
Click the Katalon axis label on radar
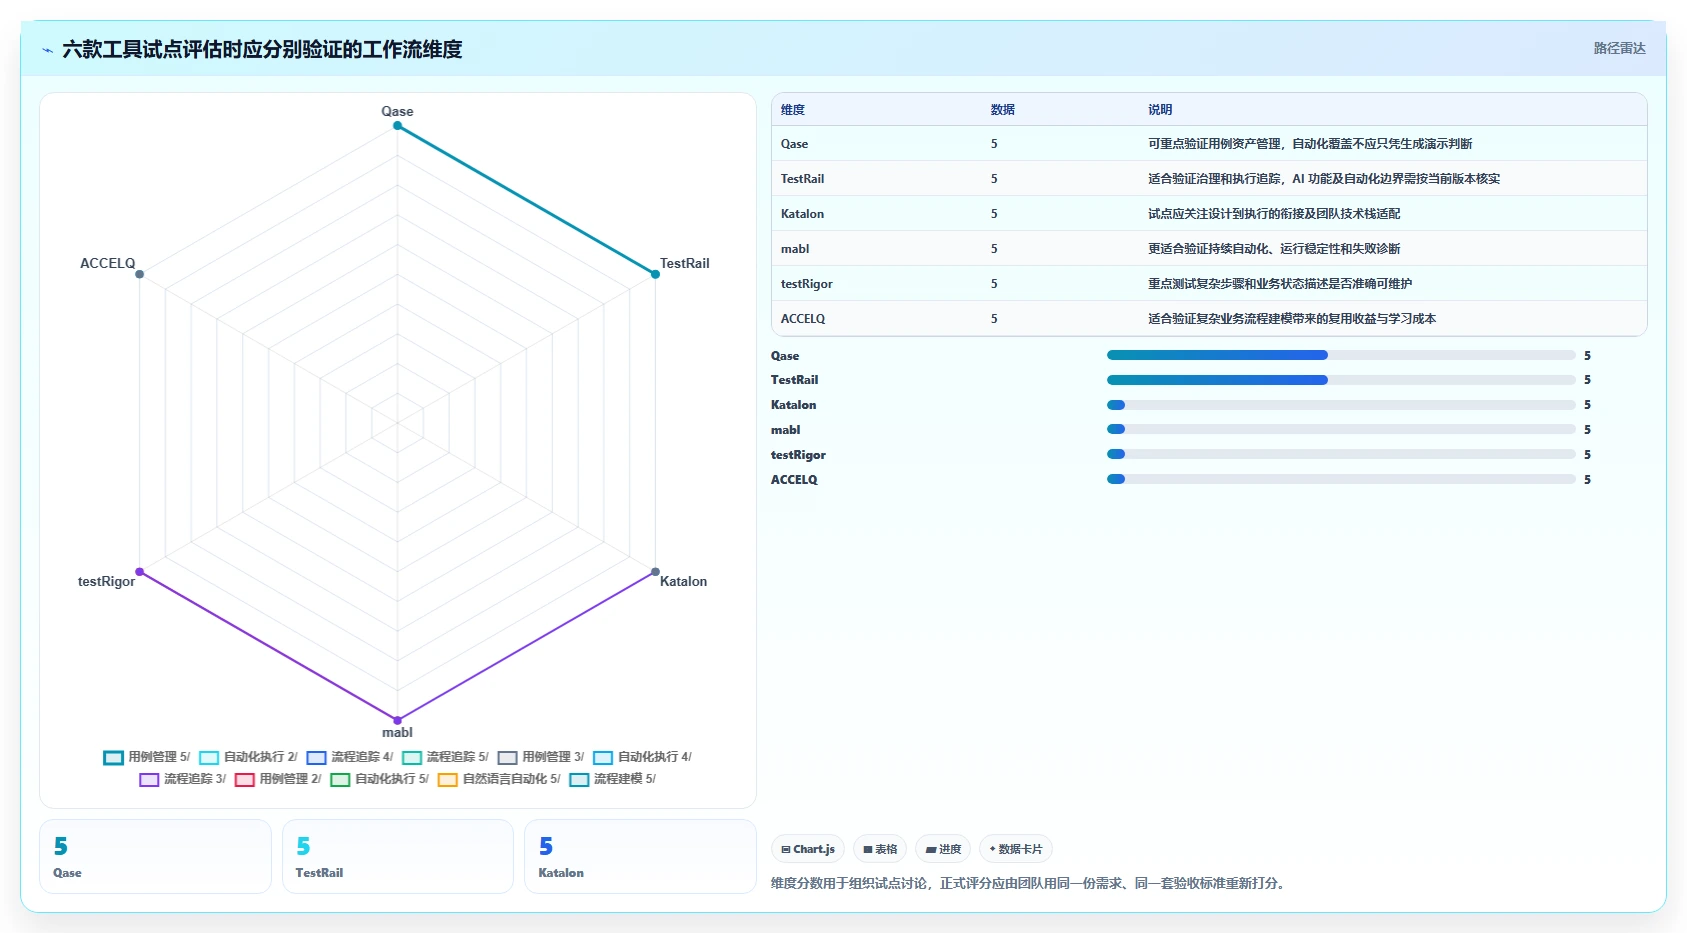(683, 581)
